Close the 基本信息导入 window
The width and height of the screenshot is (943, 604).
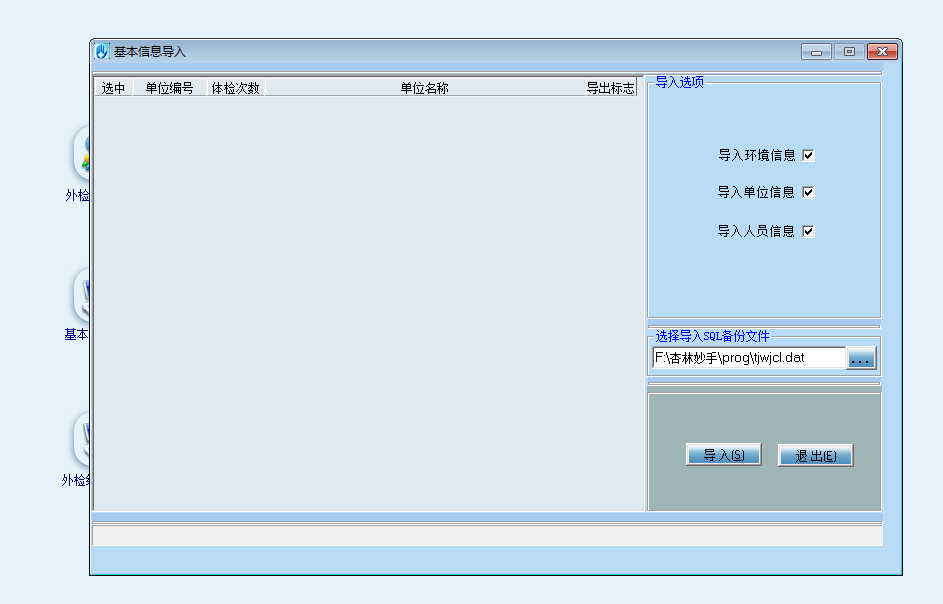[x=882, y=52]
